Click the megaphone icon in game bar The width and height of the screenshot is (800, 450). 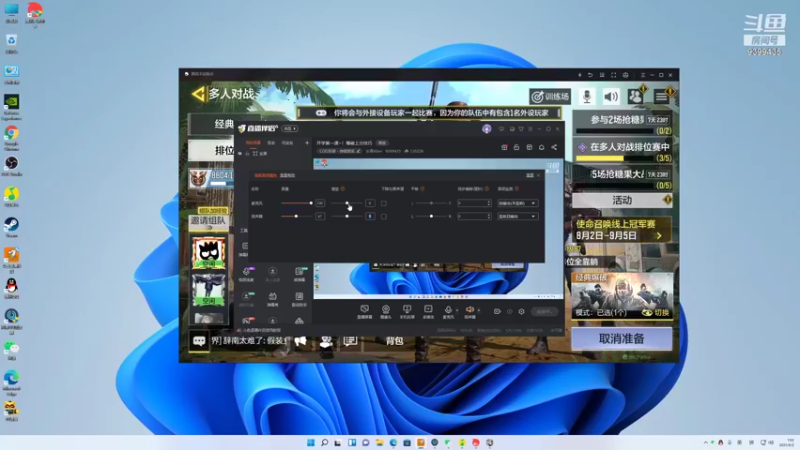(301, 341)
